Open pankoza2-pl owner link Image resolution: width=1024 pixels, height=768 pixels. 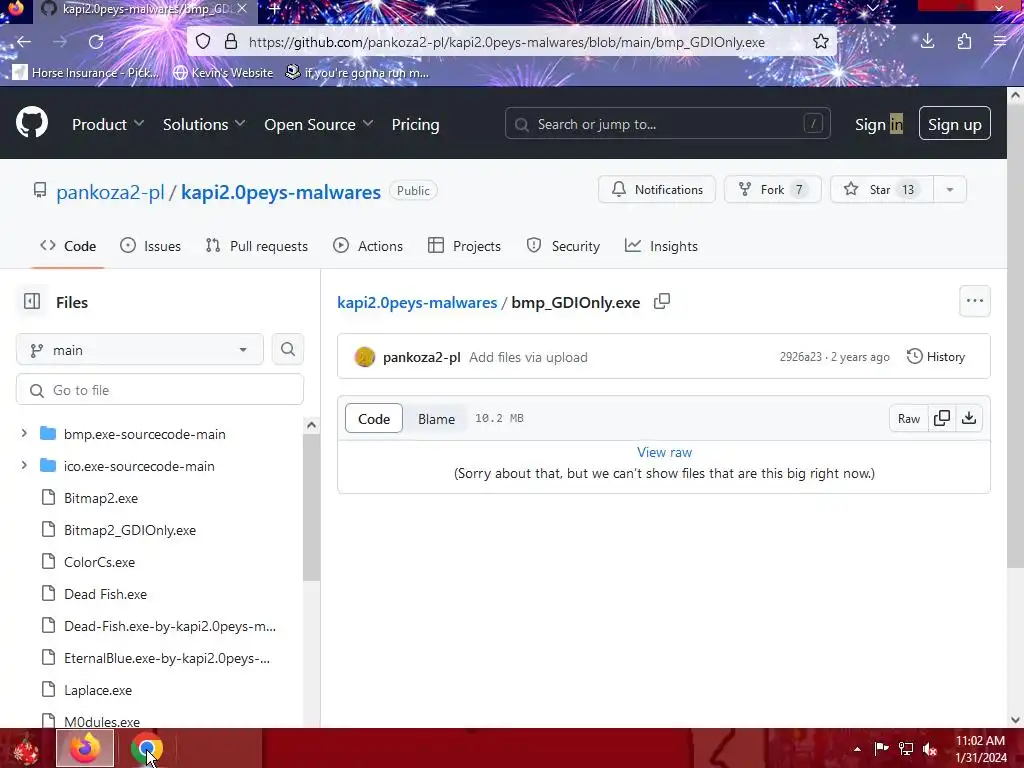tap(110, 192)
